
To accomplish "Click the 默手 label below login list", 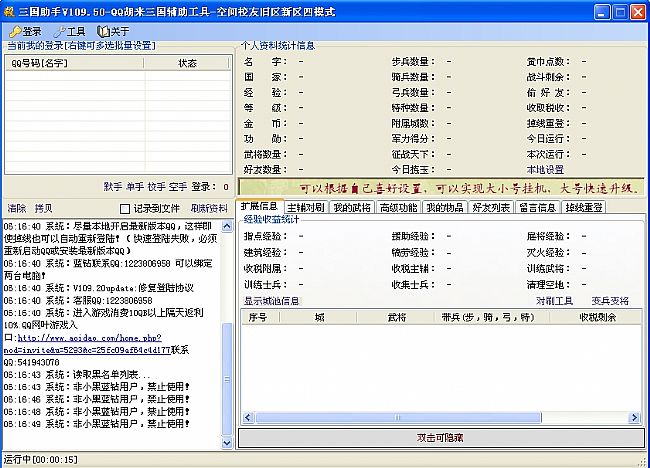I will [113, 187].
